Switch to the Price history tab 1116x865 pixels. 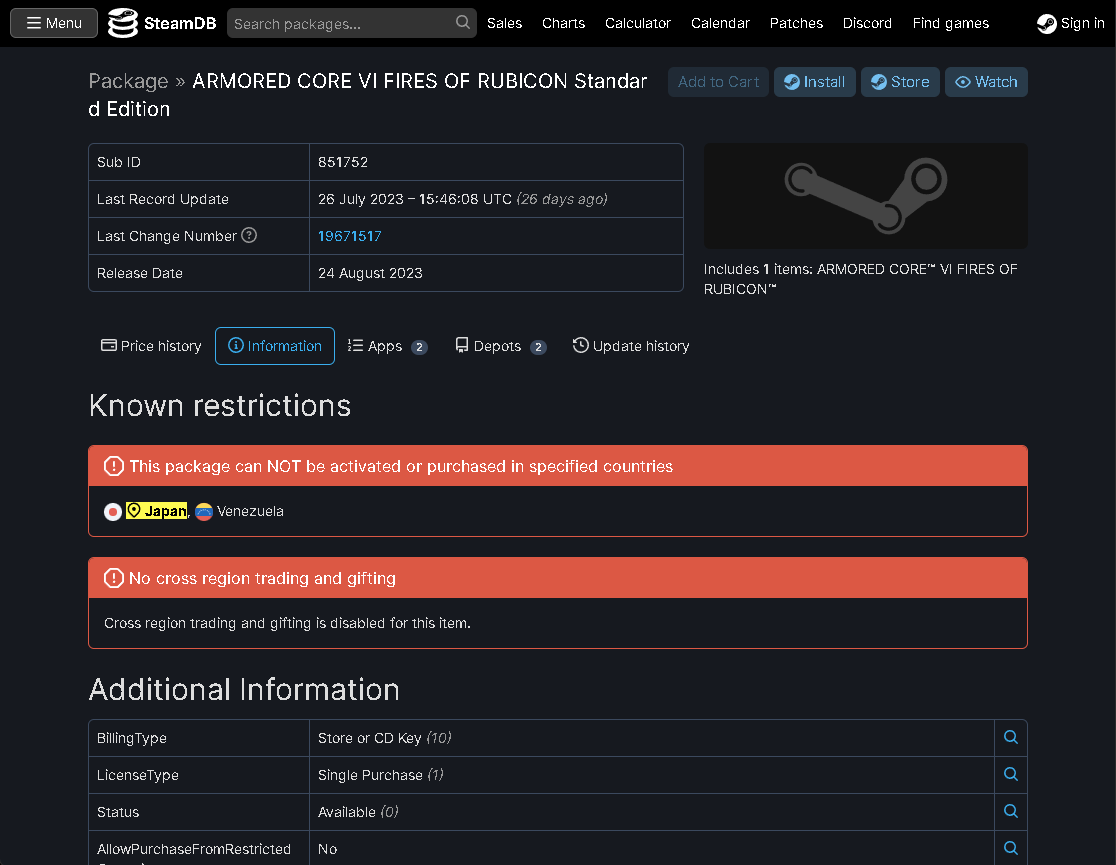click(x=151, y=346)
